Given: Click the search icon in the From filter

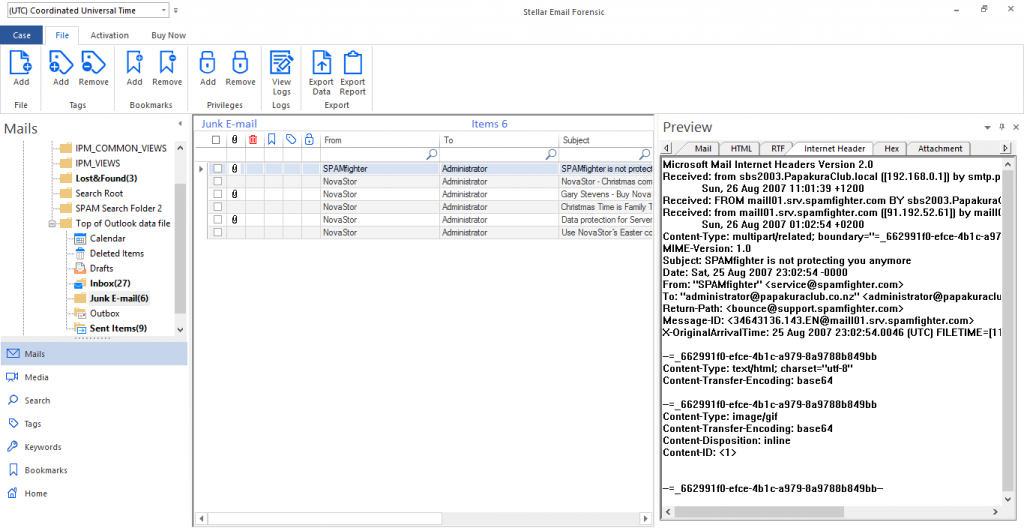Looking at the screenshot, I should click(x=432, y=154).
